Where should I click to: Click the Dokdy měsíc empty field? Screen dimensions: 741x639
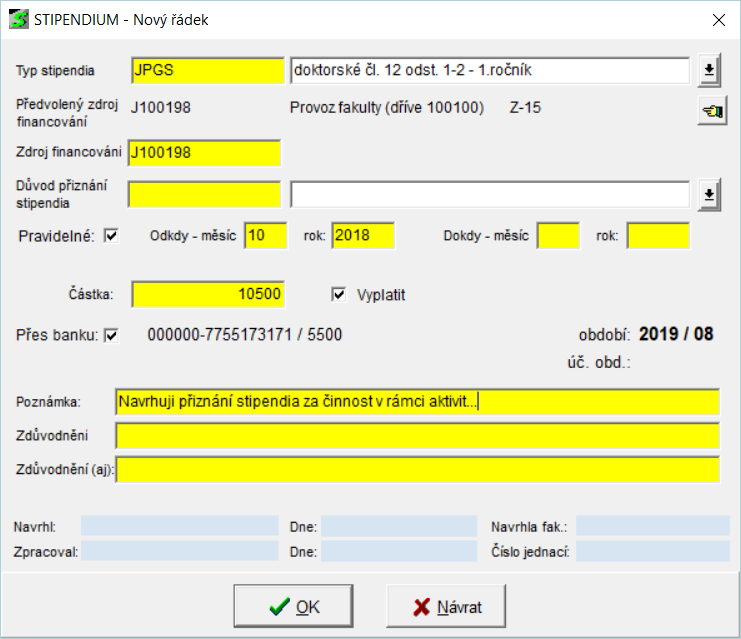[x=558, y=236]
